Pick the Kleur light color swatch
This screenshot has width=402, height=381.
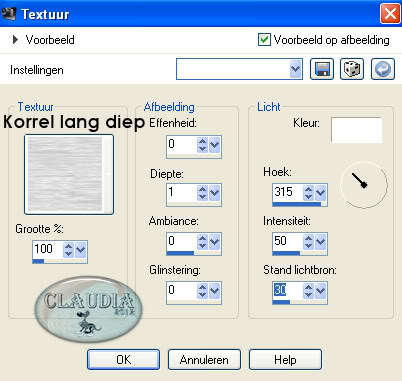click(x=356, y=130)
